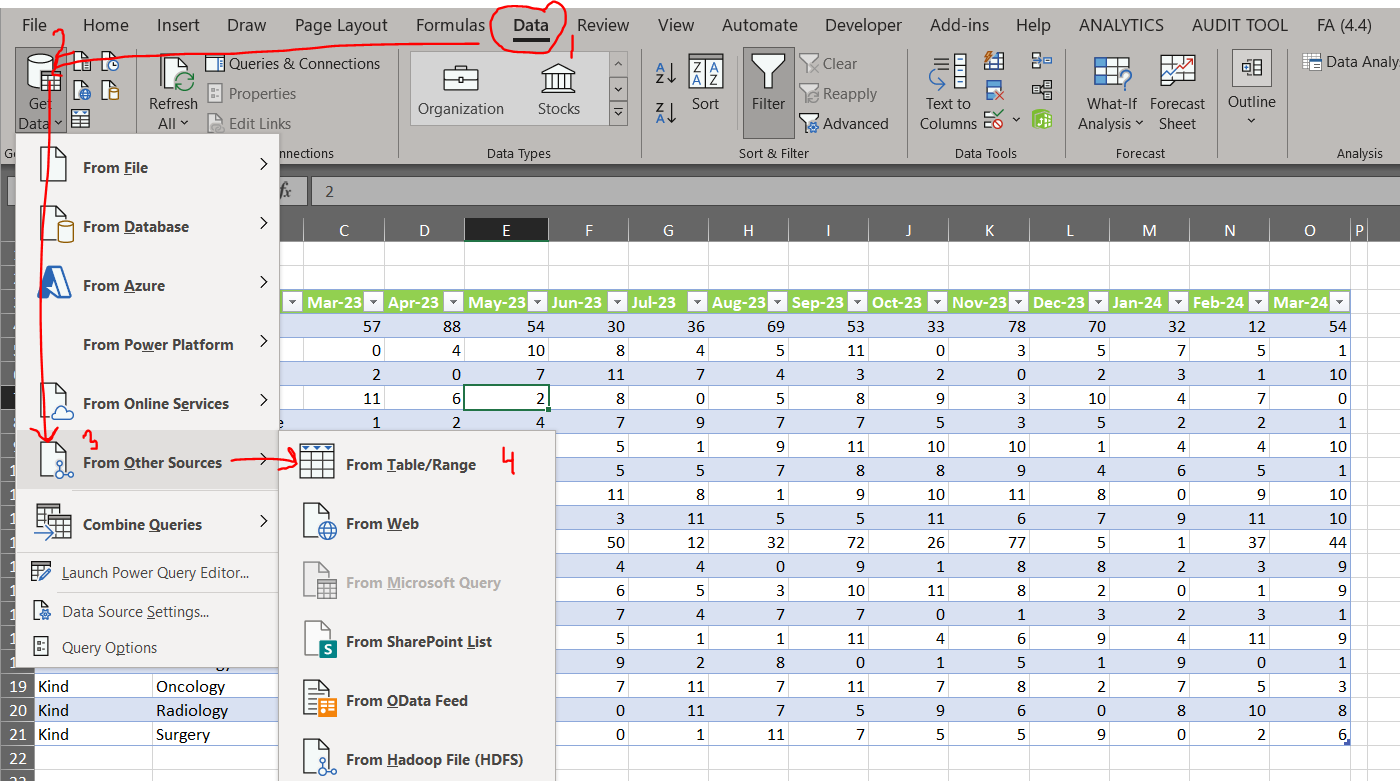Select From Table/Range in submenu
Viewport: 1400px width, 781px height.
click(x=417, y=464)
